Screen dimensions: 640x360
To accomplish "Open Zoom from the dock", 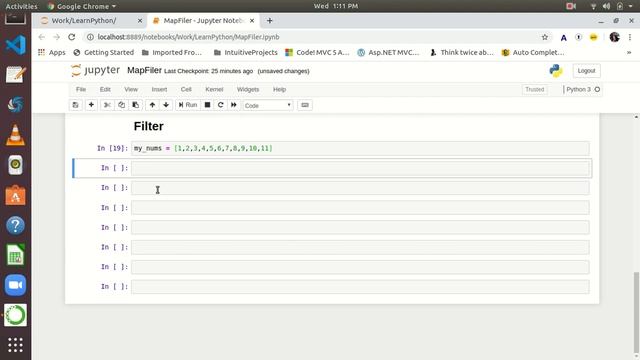I will (16, 285).
